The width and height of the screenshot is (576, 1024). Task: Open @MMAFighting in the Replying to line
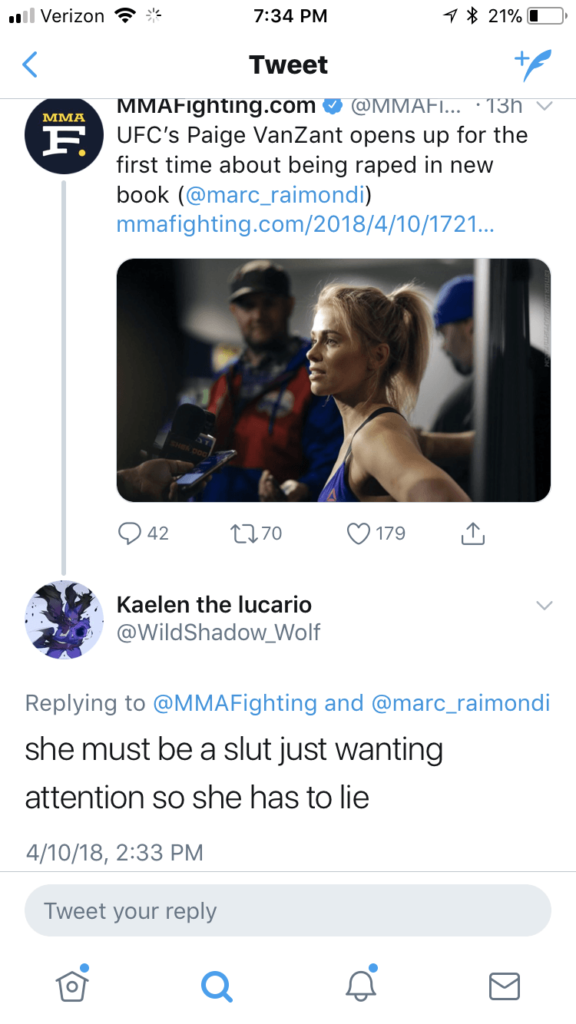click(234, 703)
